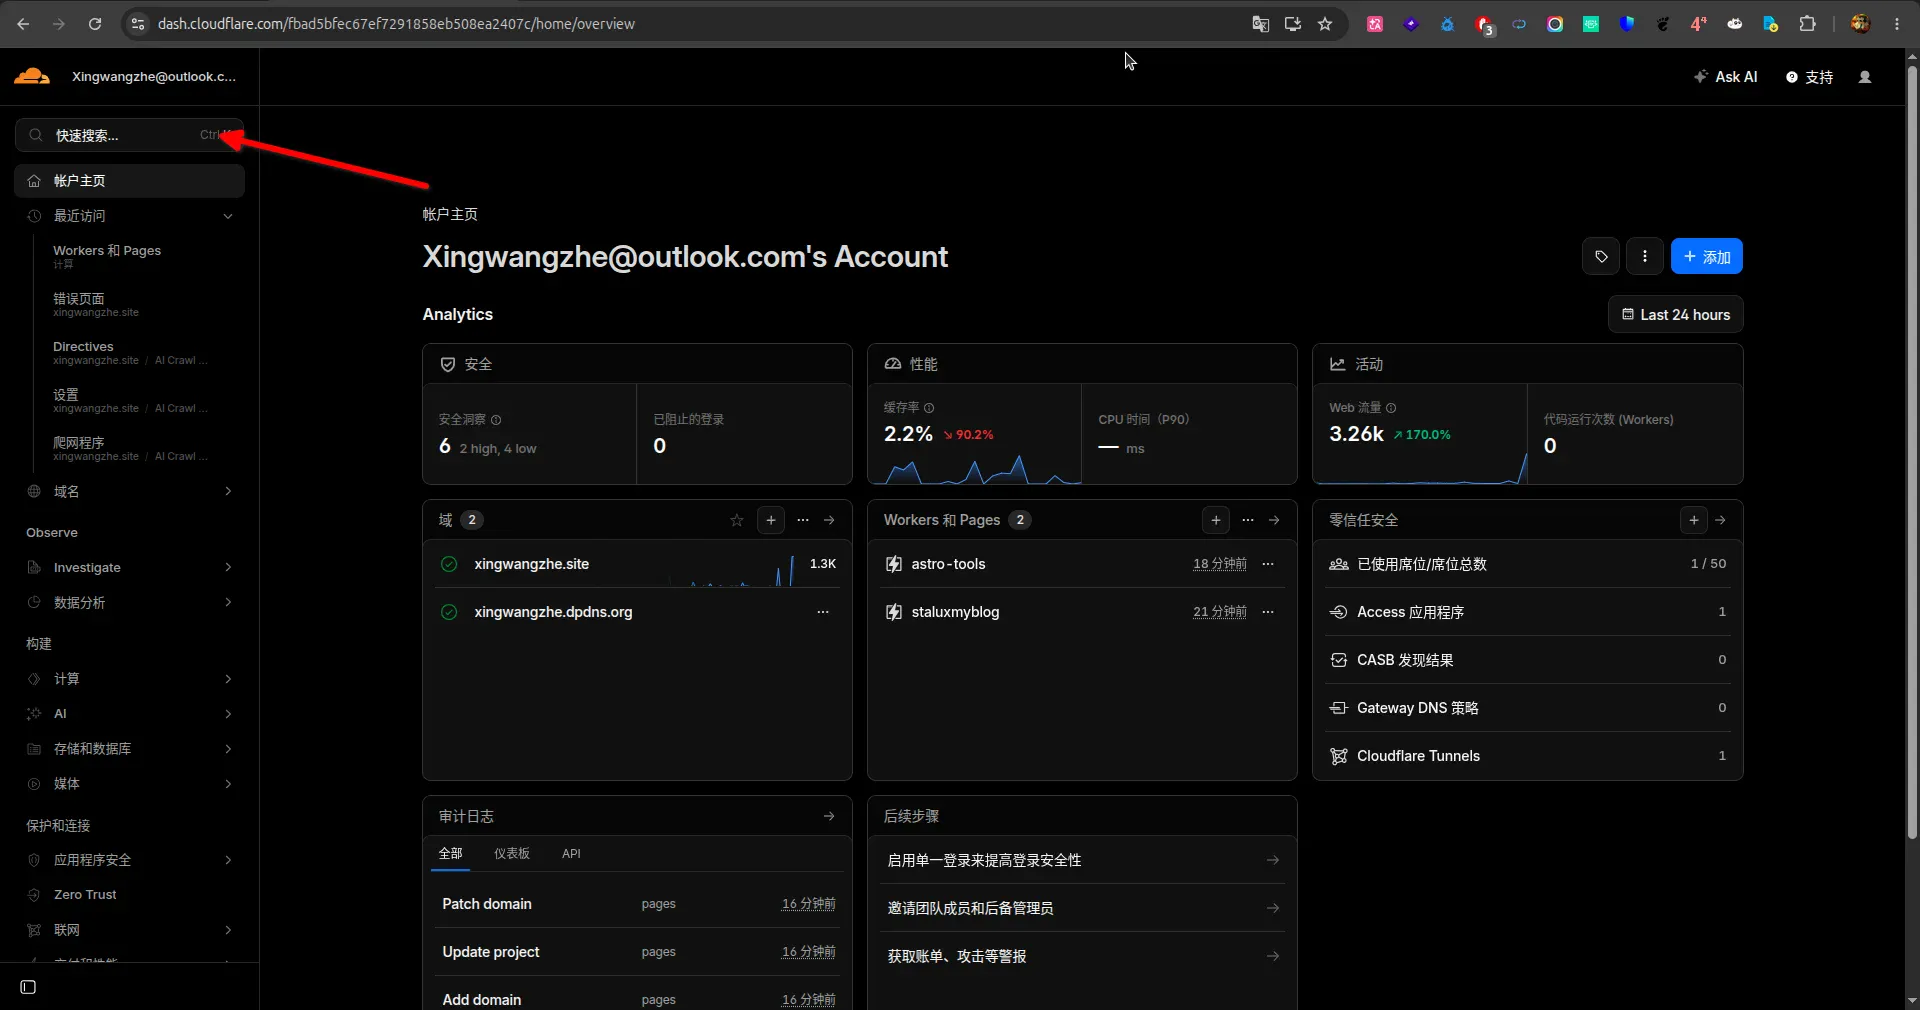This screenshot has height=1010, width=1920.
Task: Click the info icon next to the cache rate label
Action: tap(929, 408)
